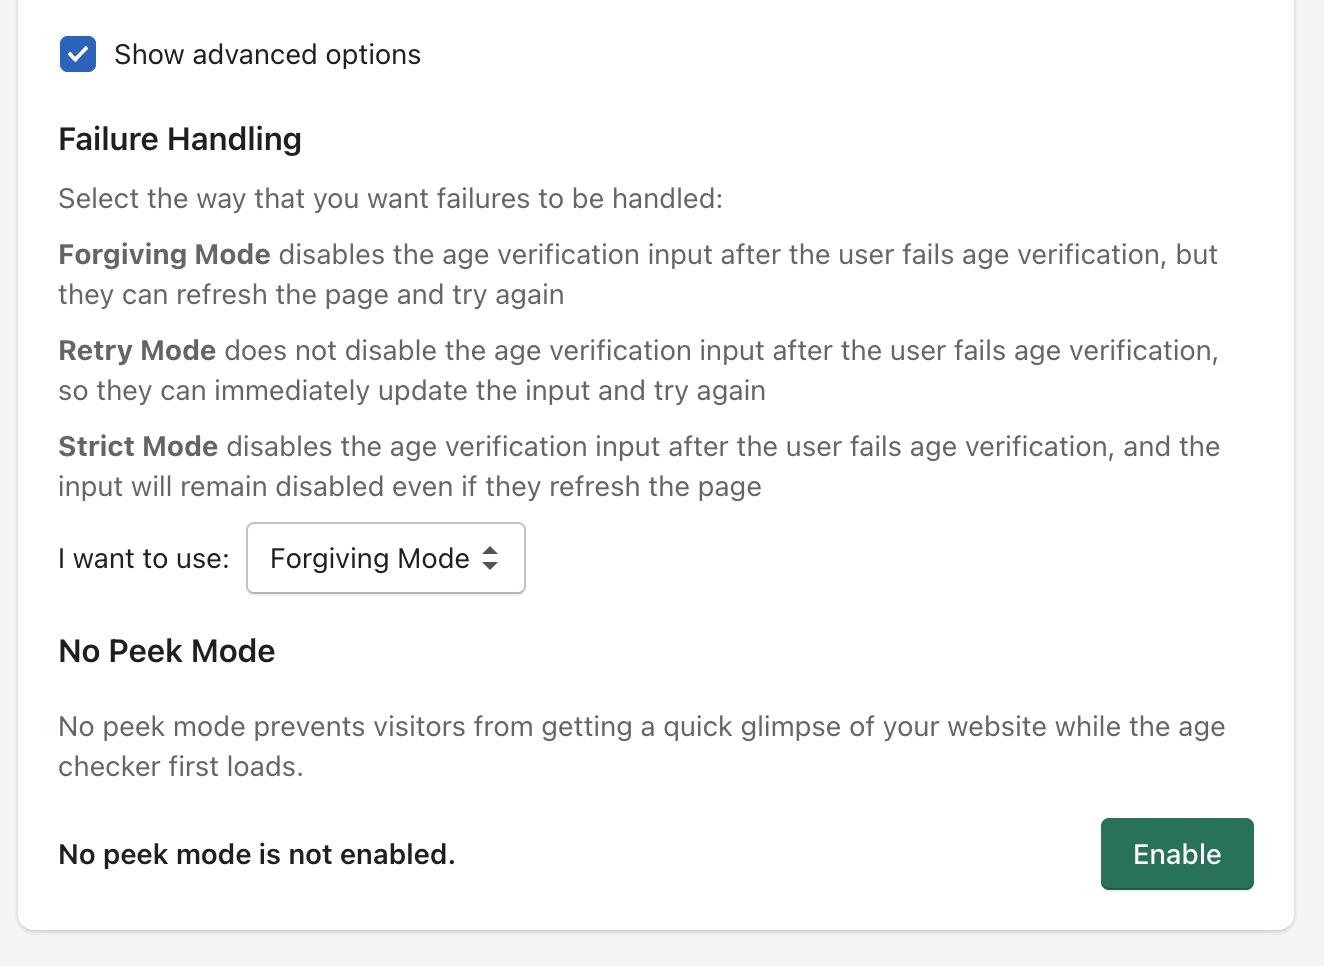Click the bold 'Retry Mode' label text
The width and height of the screenshot is (1324, 966).
137,350
